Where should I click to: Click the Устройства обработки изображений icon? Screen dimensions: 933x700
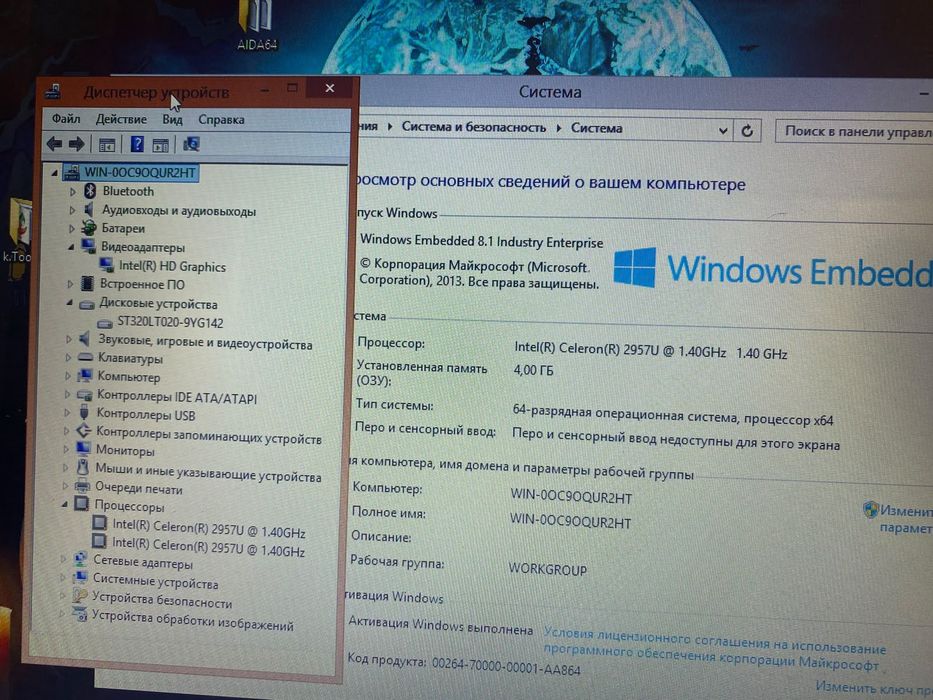79,614
